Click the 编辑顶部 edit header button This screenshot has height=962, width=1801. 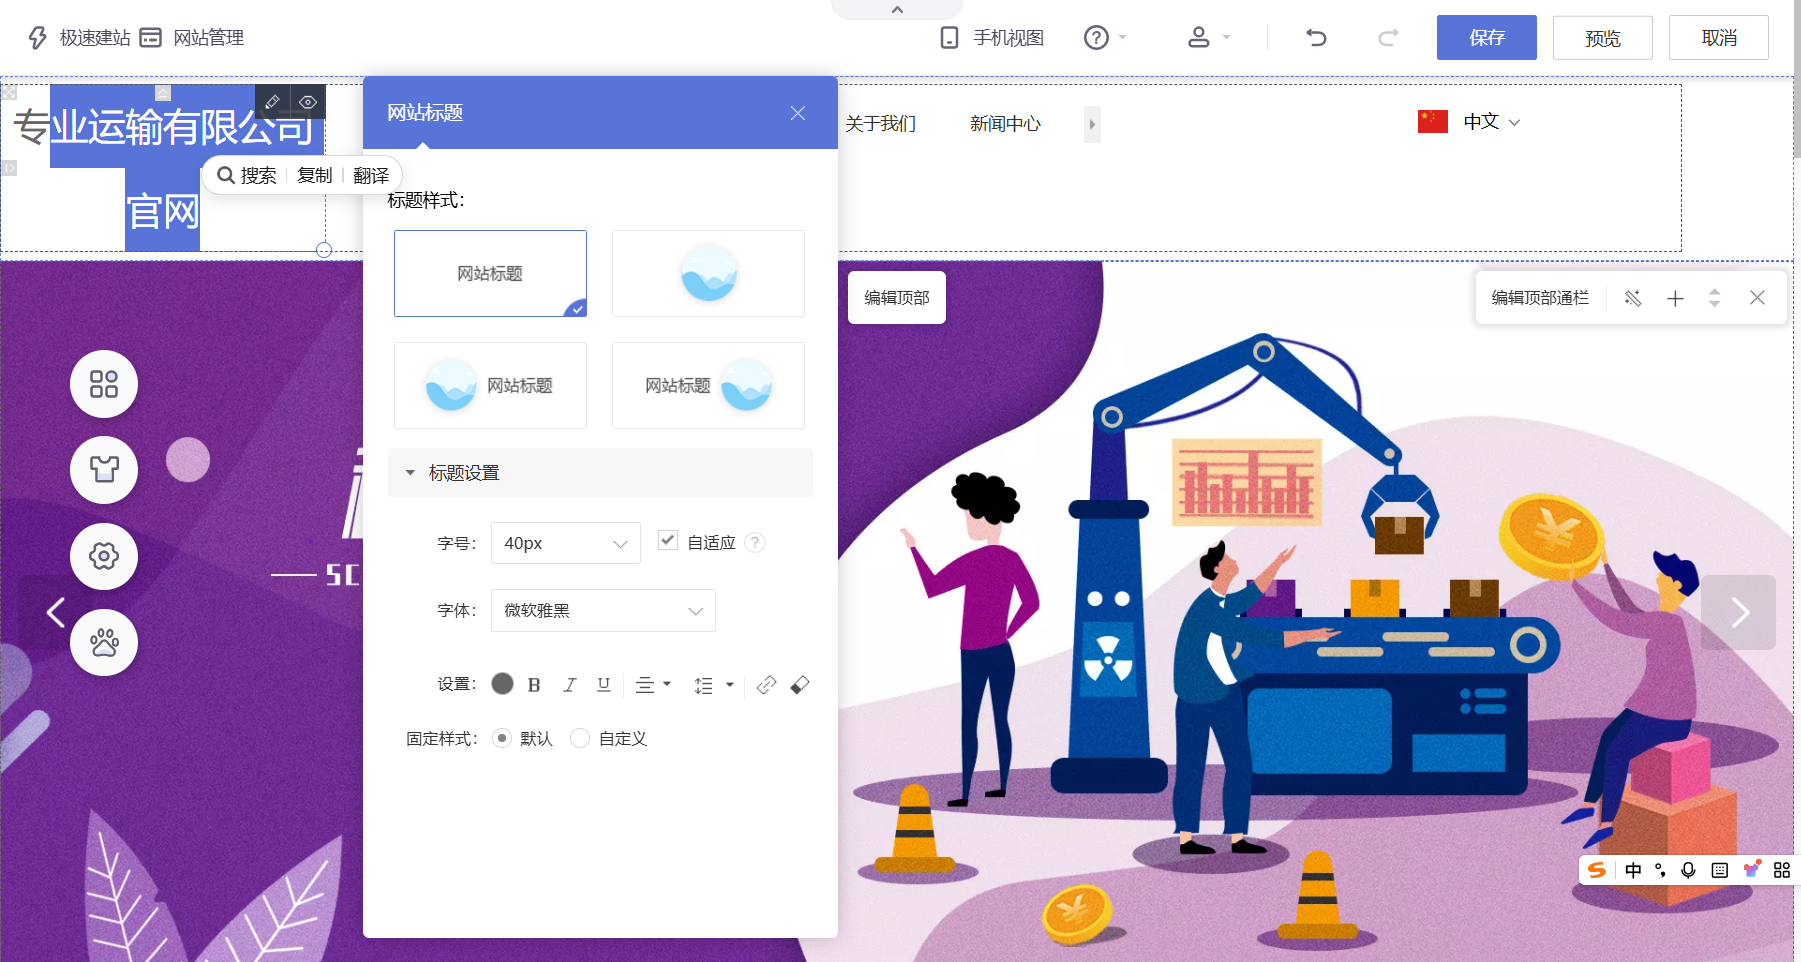895,297
